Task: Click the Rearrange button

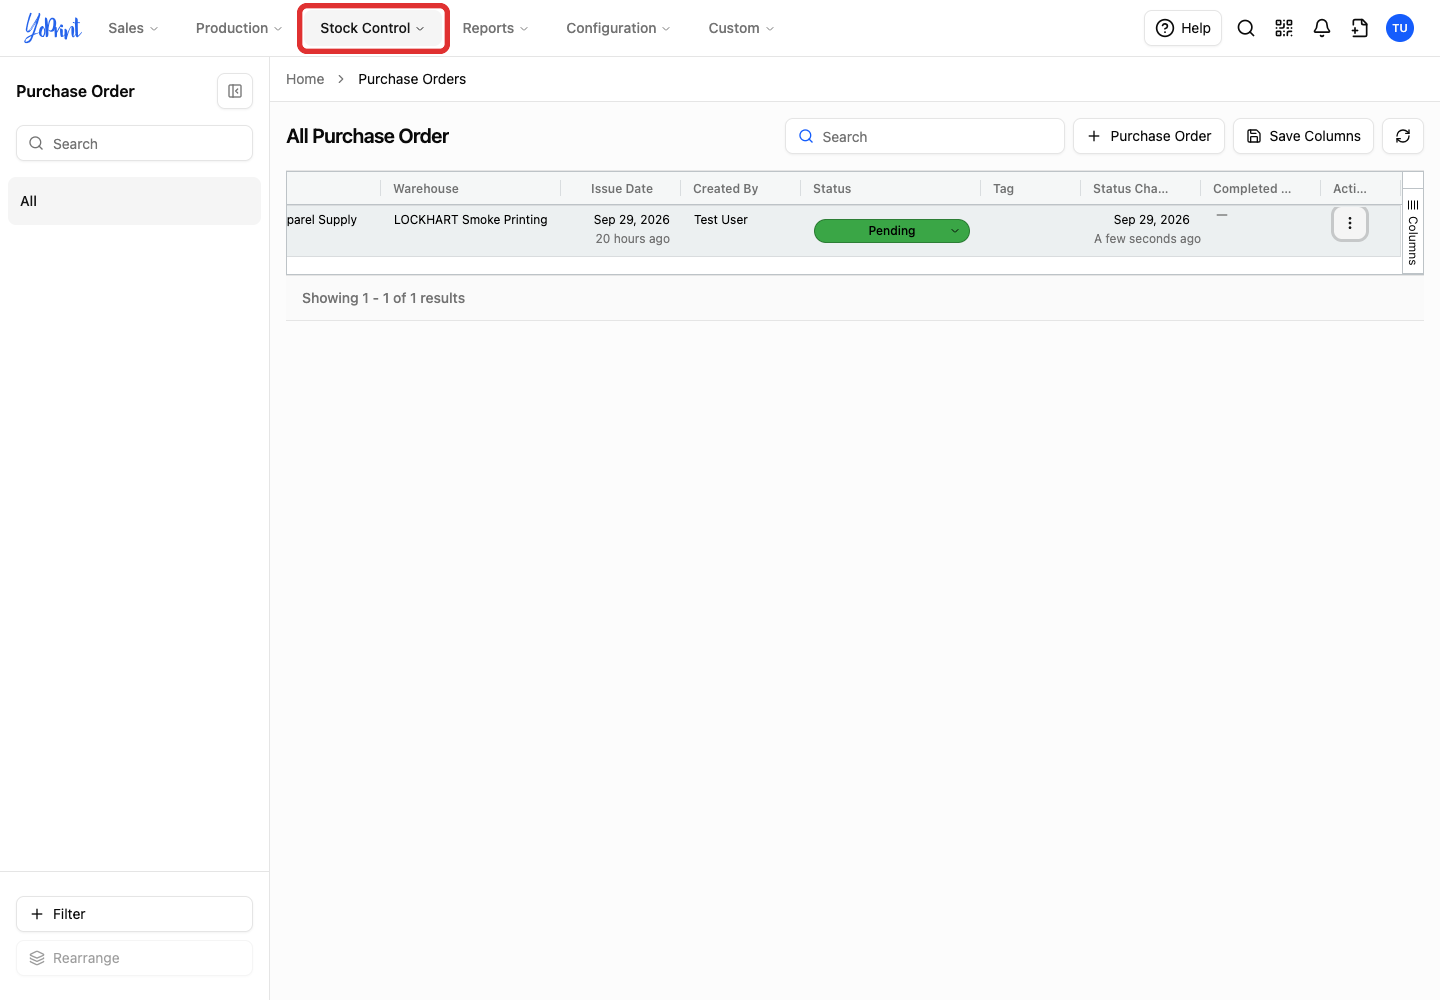Action: click(134, 958)
